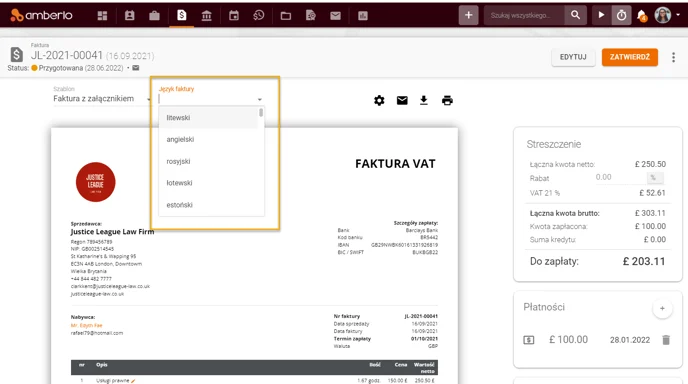688x384 pixels.
Task: Click the envelope icon beside invoice status
Action: (x=136, y=68)
